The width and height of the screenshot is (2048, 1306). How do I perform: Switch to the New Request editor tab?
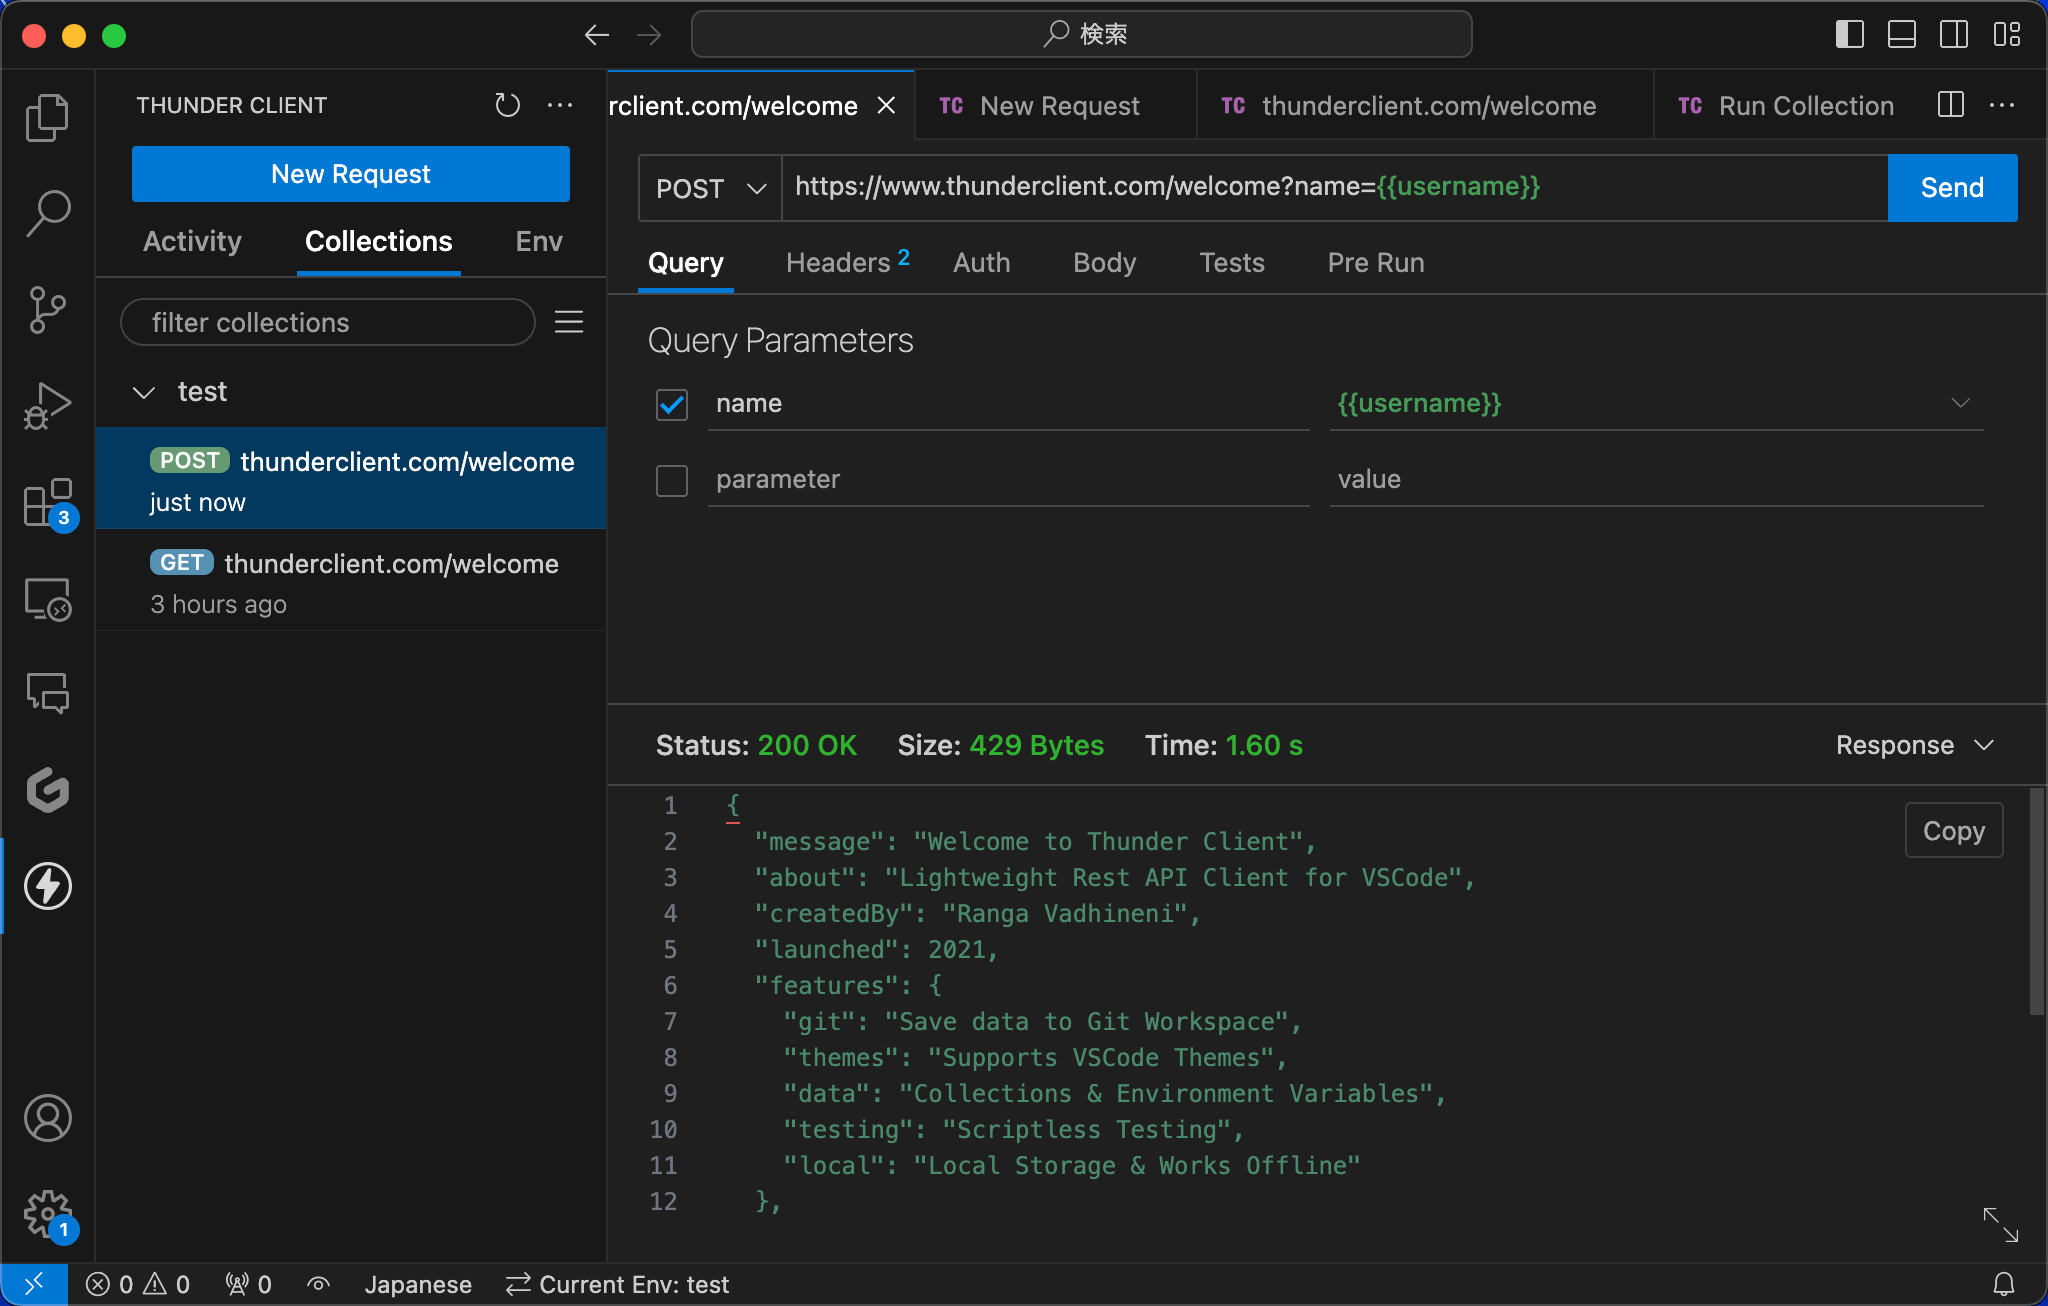coord(1056,105)
